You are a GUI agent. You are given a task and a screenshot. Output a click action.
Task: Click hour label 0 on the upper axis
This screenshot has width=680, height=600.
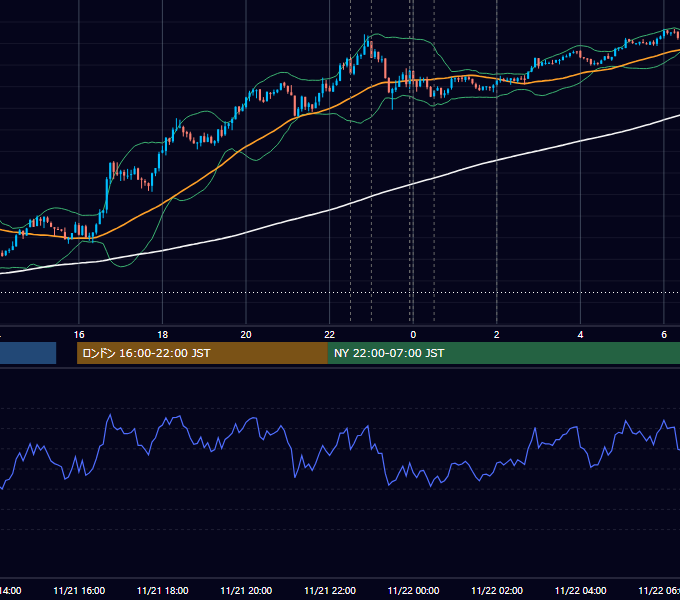413,335
